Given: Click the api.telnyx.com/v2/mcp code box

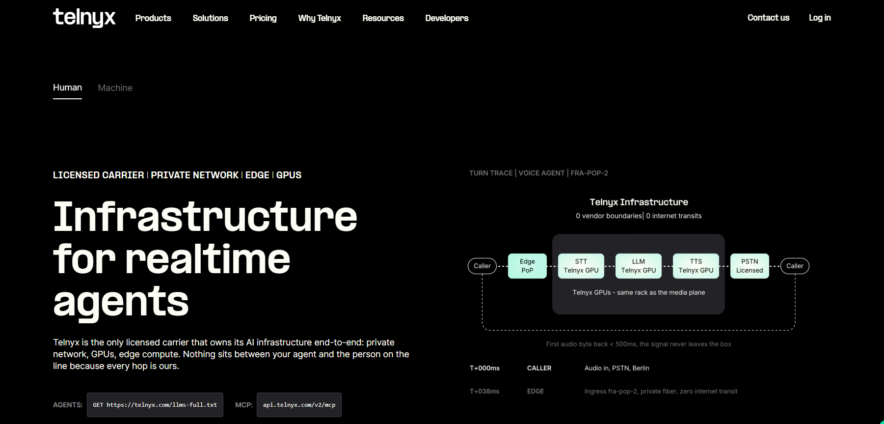Looking at the screenshot, I should [299, 405].
